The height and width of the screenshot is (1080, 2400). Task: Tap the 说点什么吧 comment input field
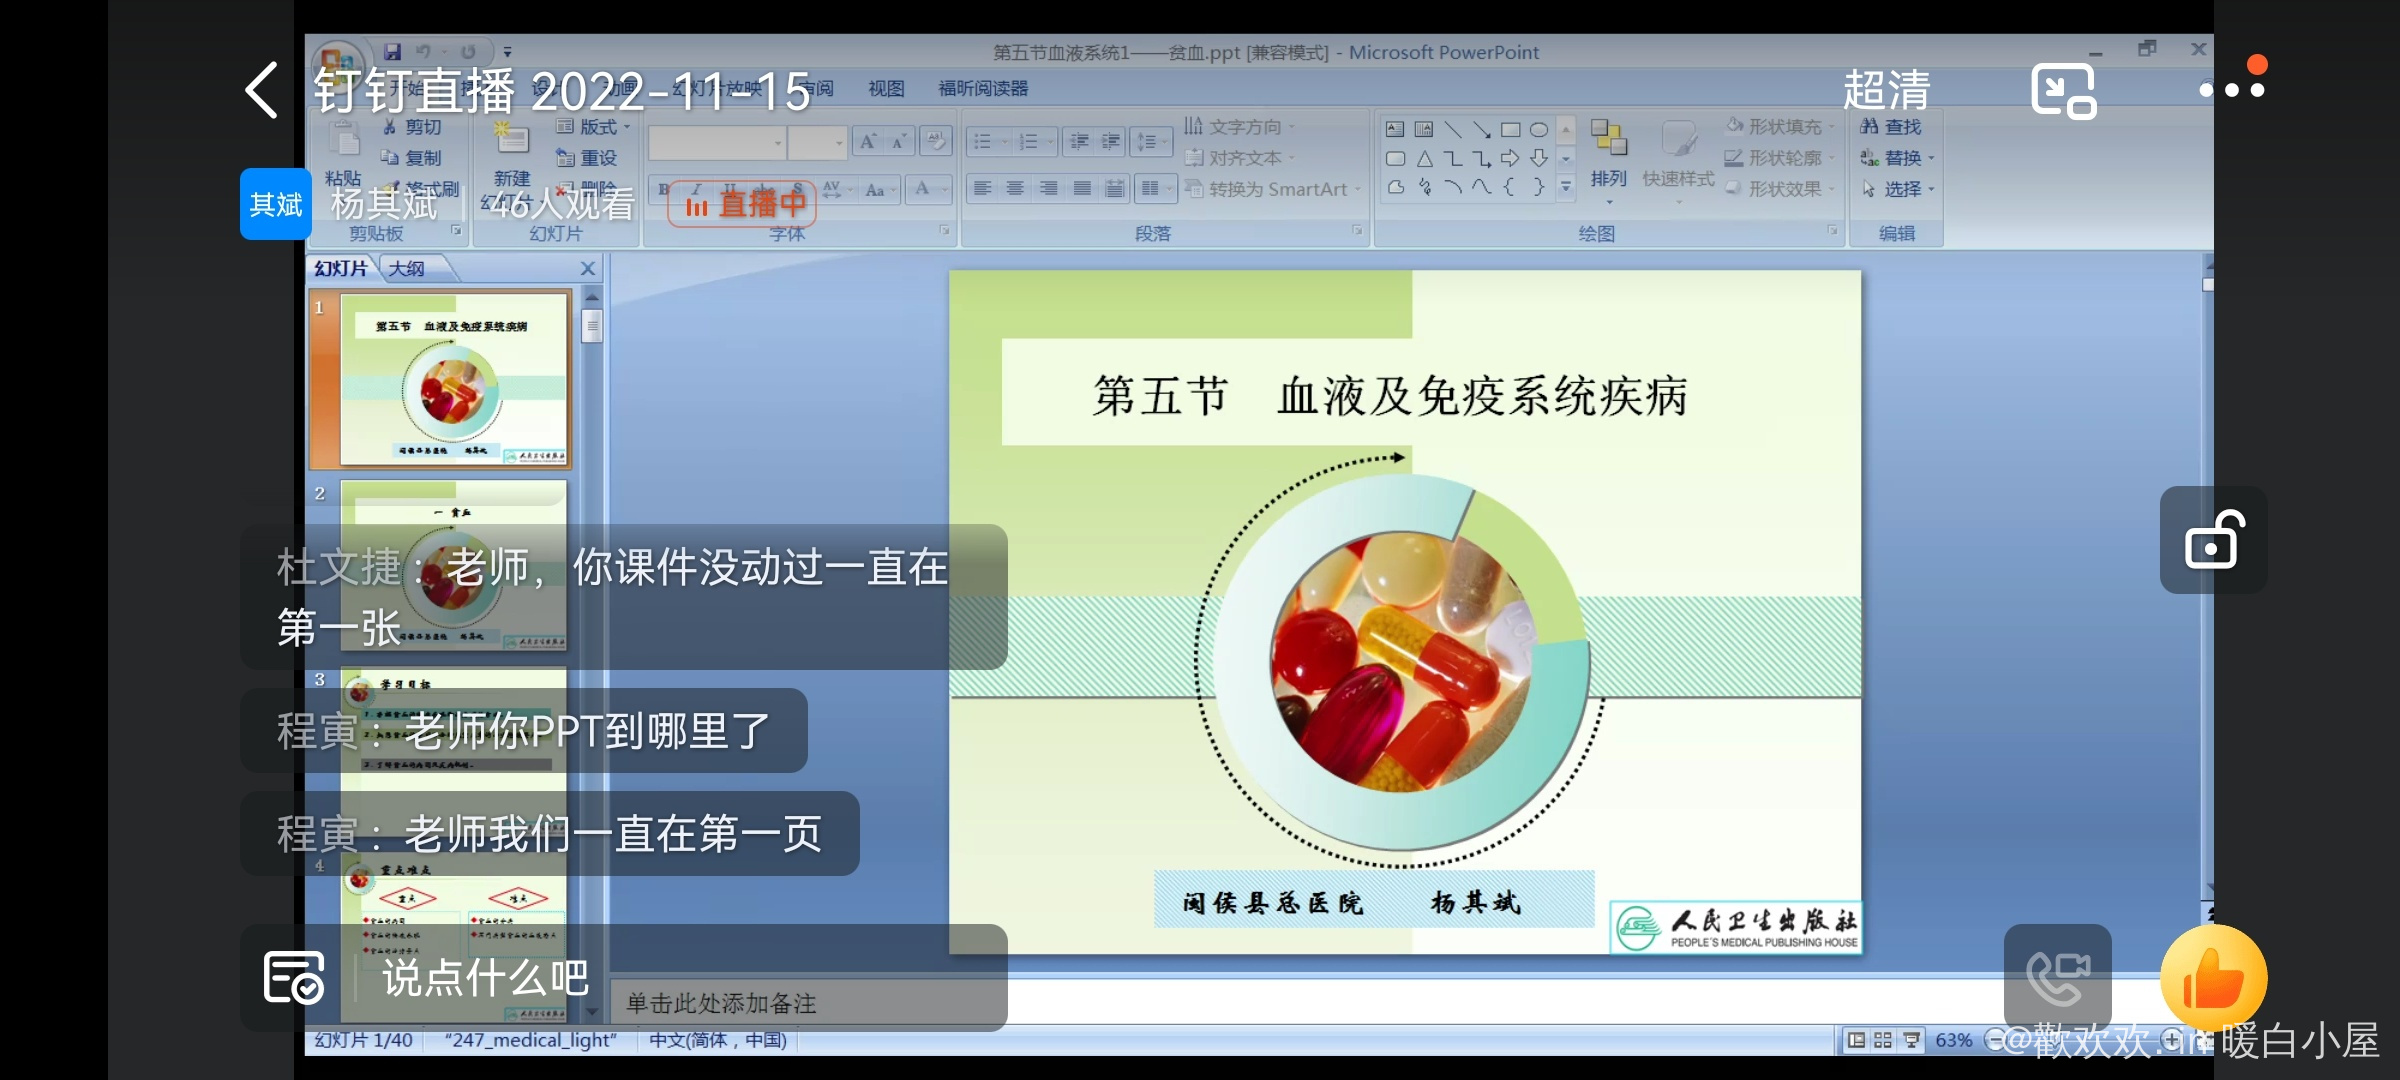[486, 977]
